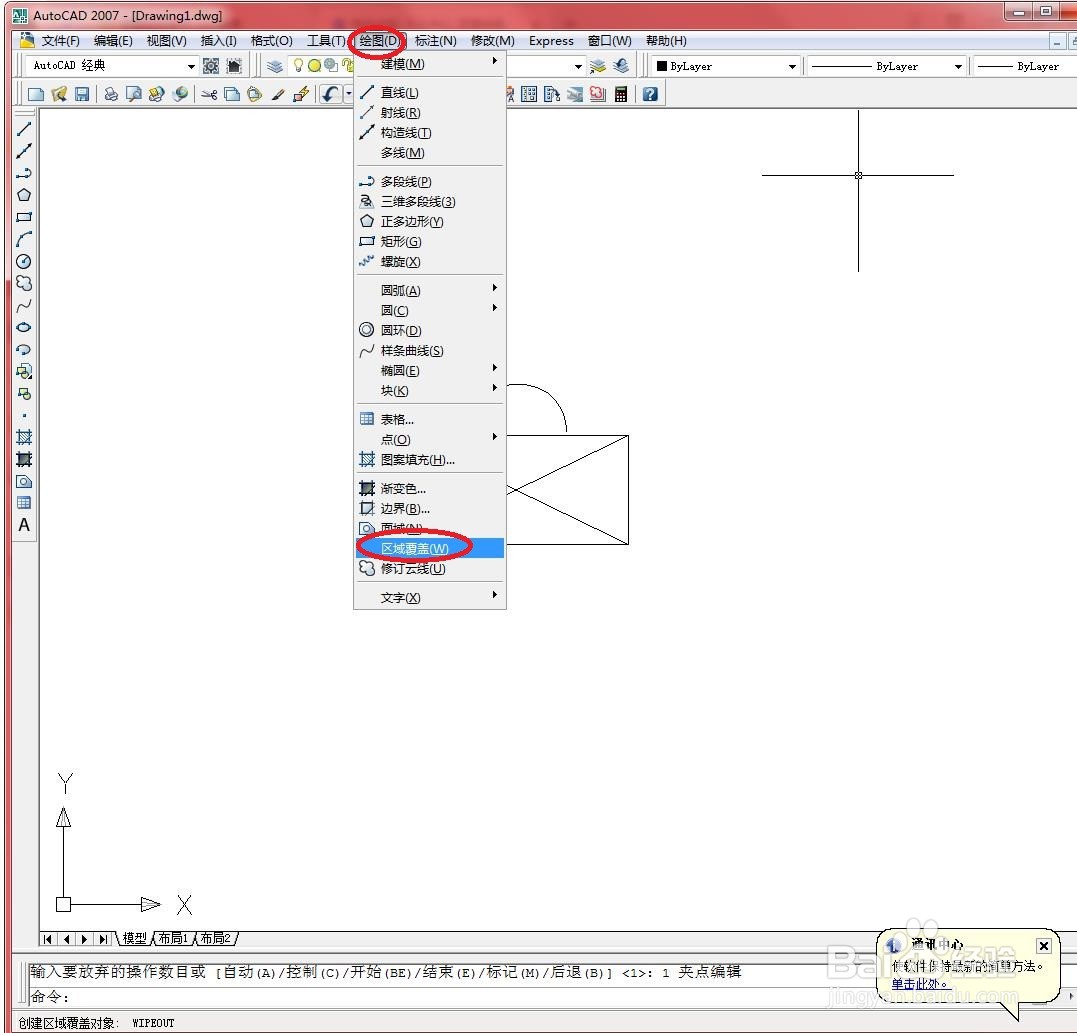
Task: Click the Help question mark icon
Action: (x=650, y=94)
